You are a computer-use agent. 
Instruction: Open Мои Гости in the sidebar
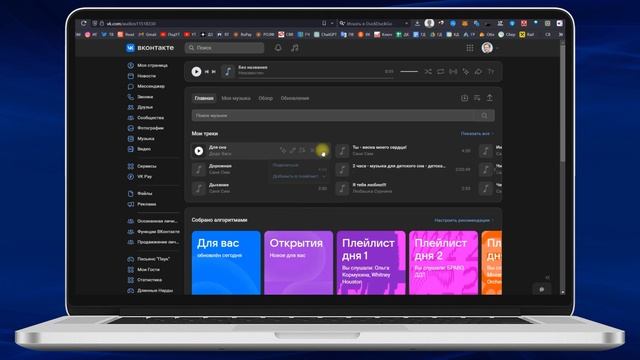point(144,270)
